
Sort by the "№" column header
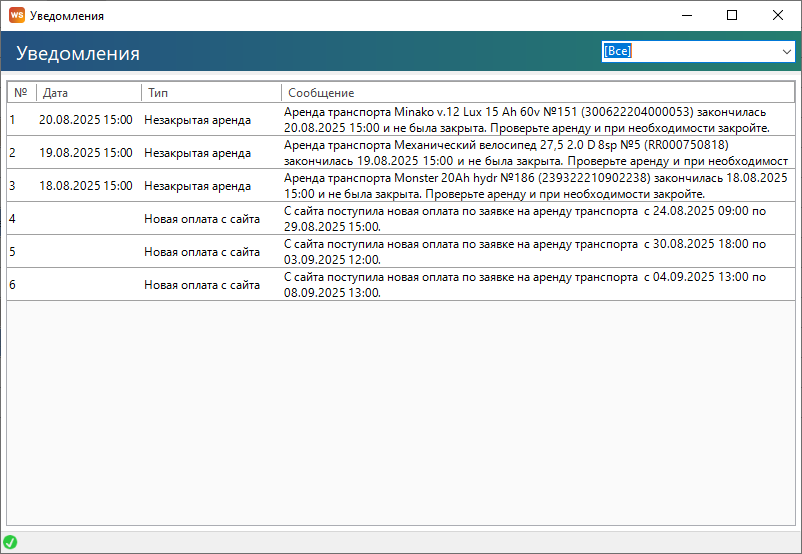click(21, 93)
